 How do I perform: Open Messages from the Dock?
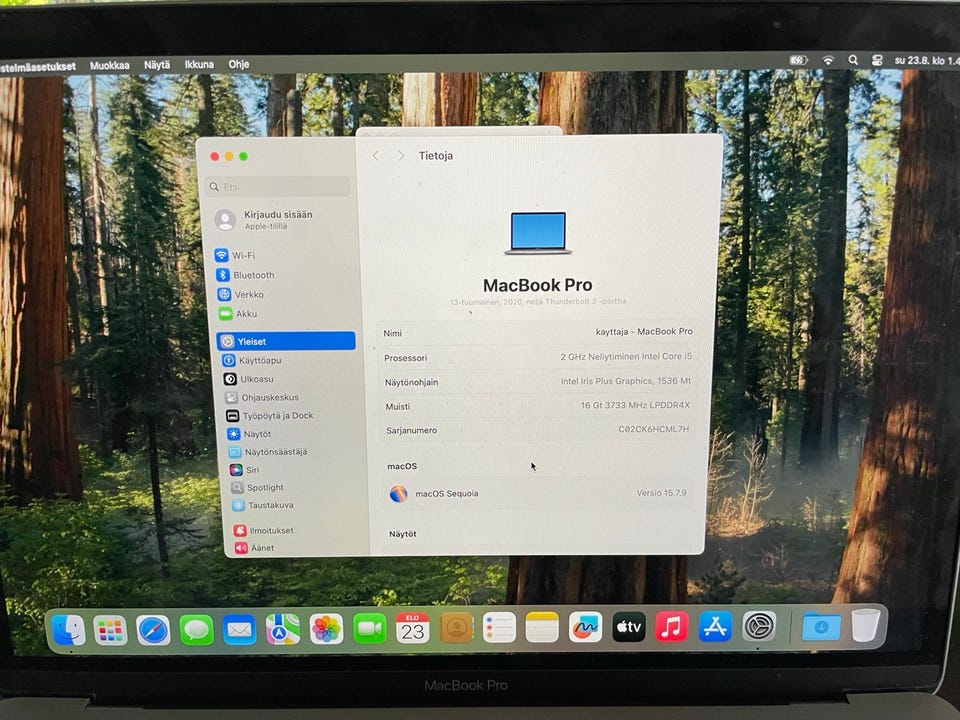[196, 631]
